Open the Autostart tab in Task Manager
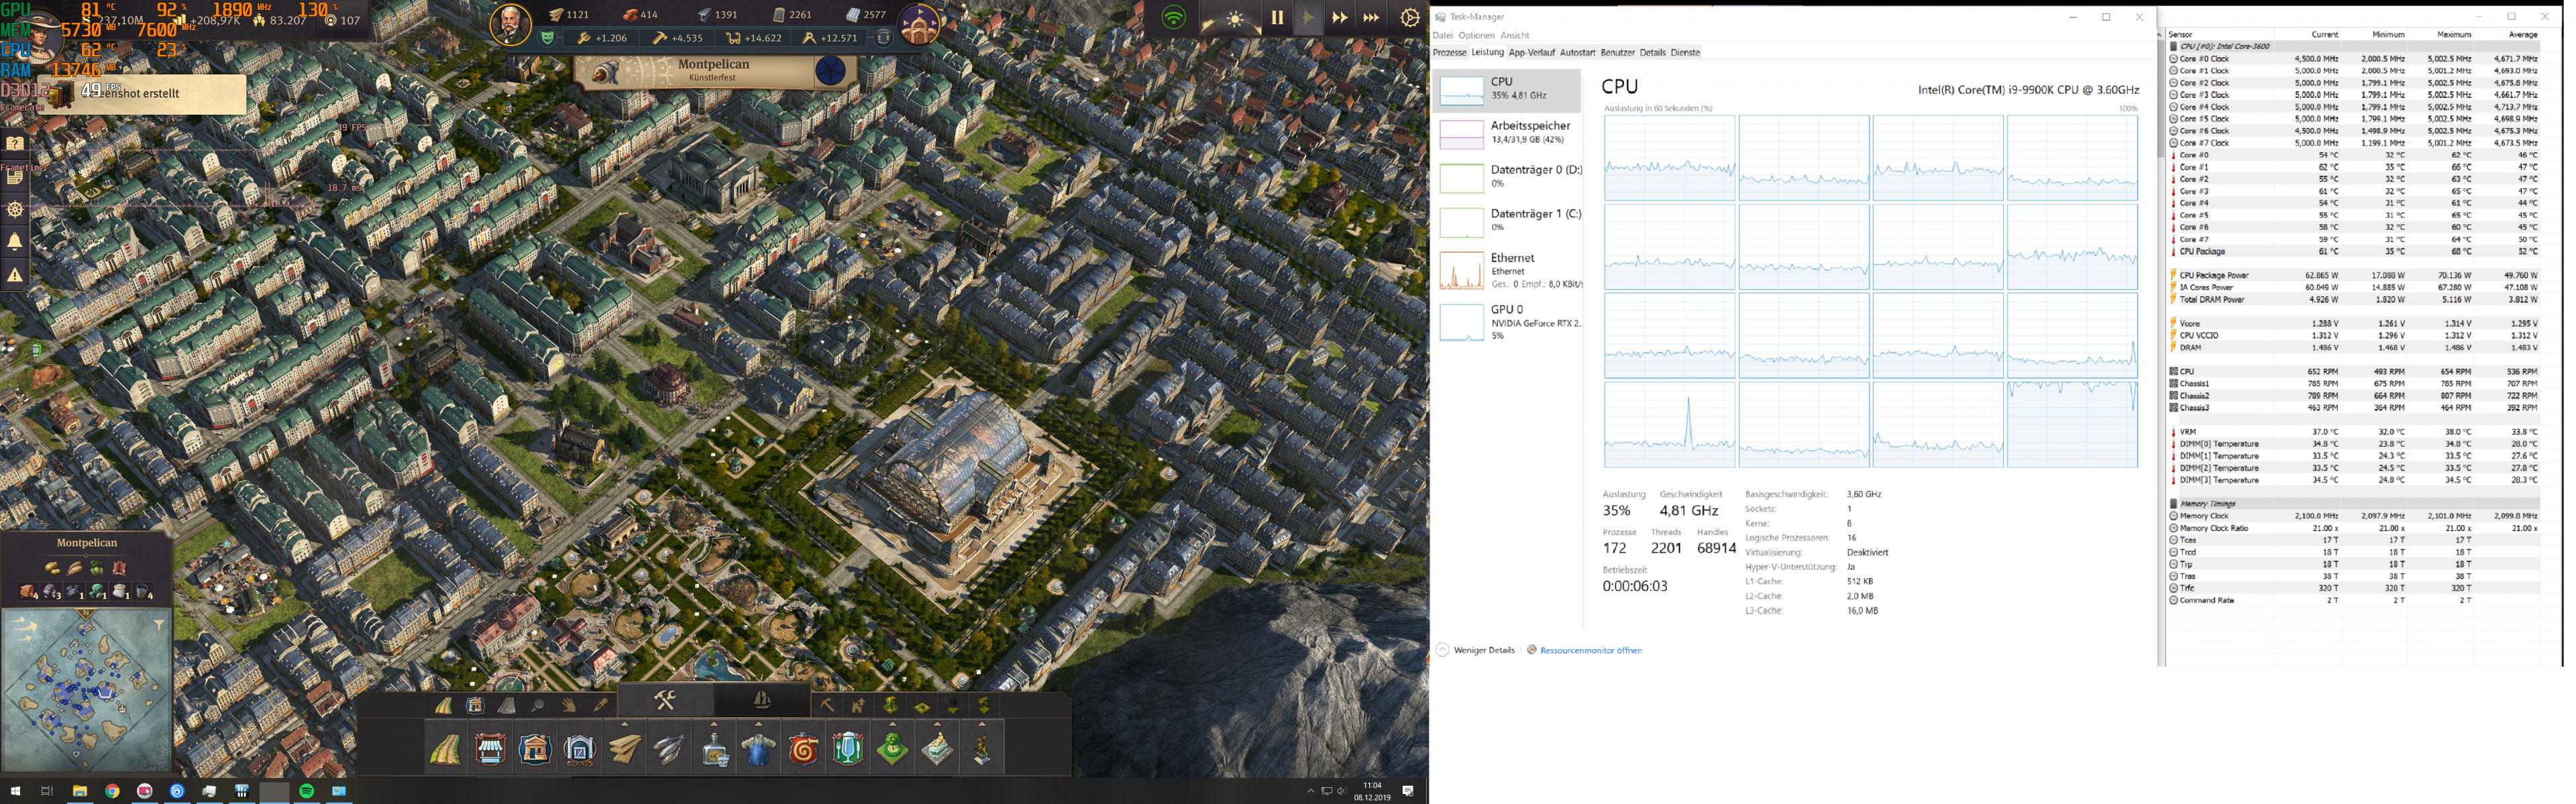The width and height of the screenshot is (2576, 804). coord(1577,53)
